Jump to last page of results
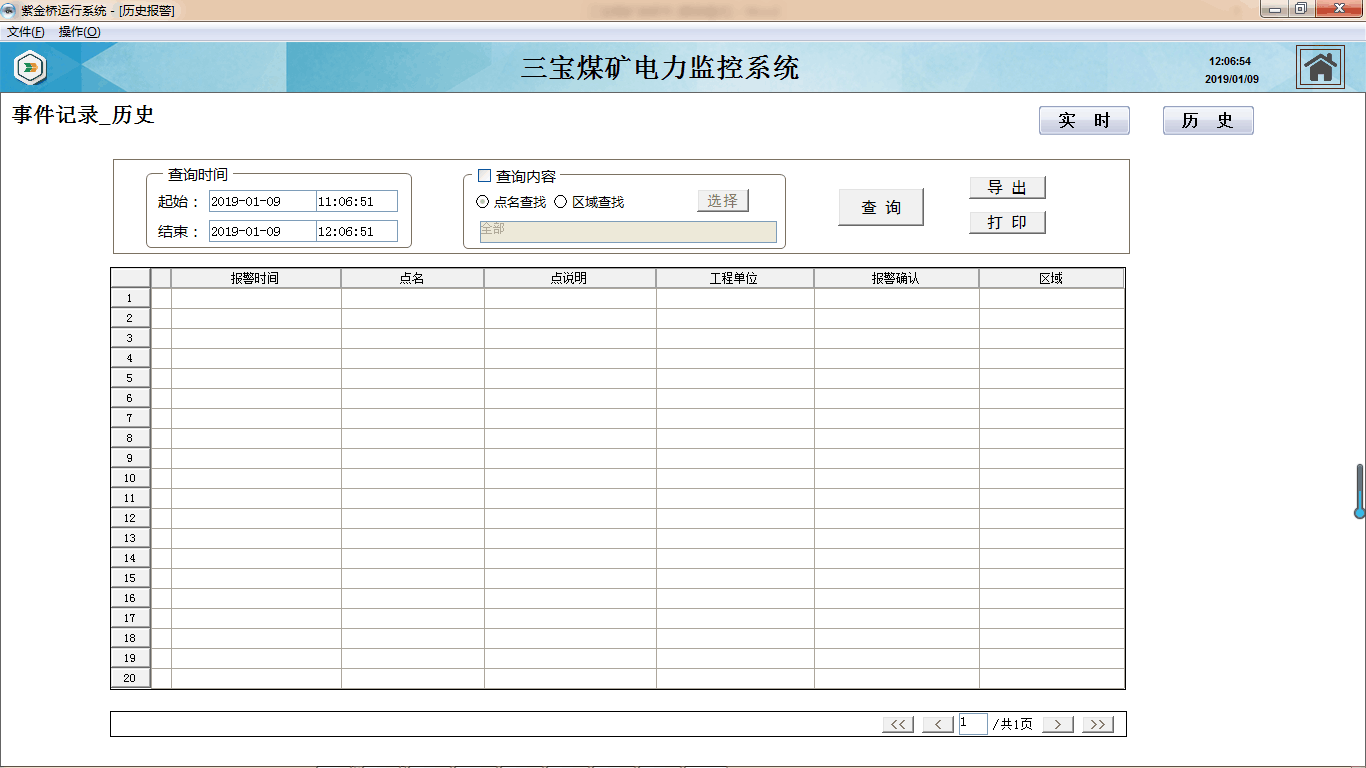This screenshot has height=768, width=1366. click(x=1097, y=724)
